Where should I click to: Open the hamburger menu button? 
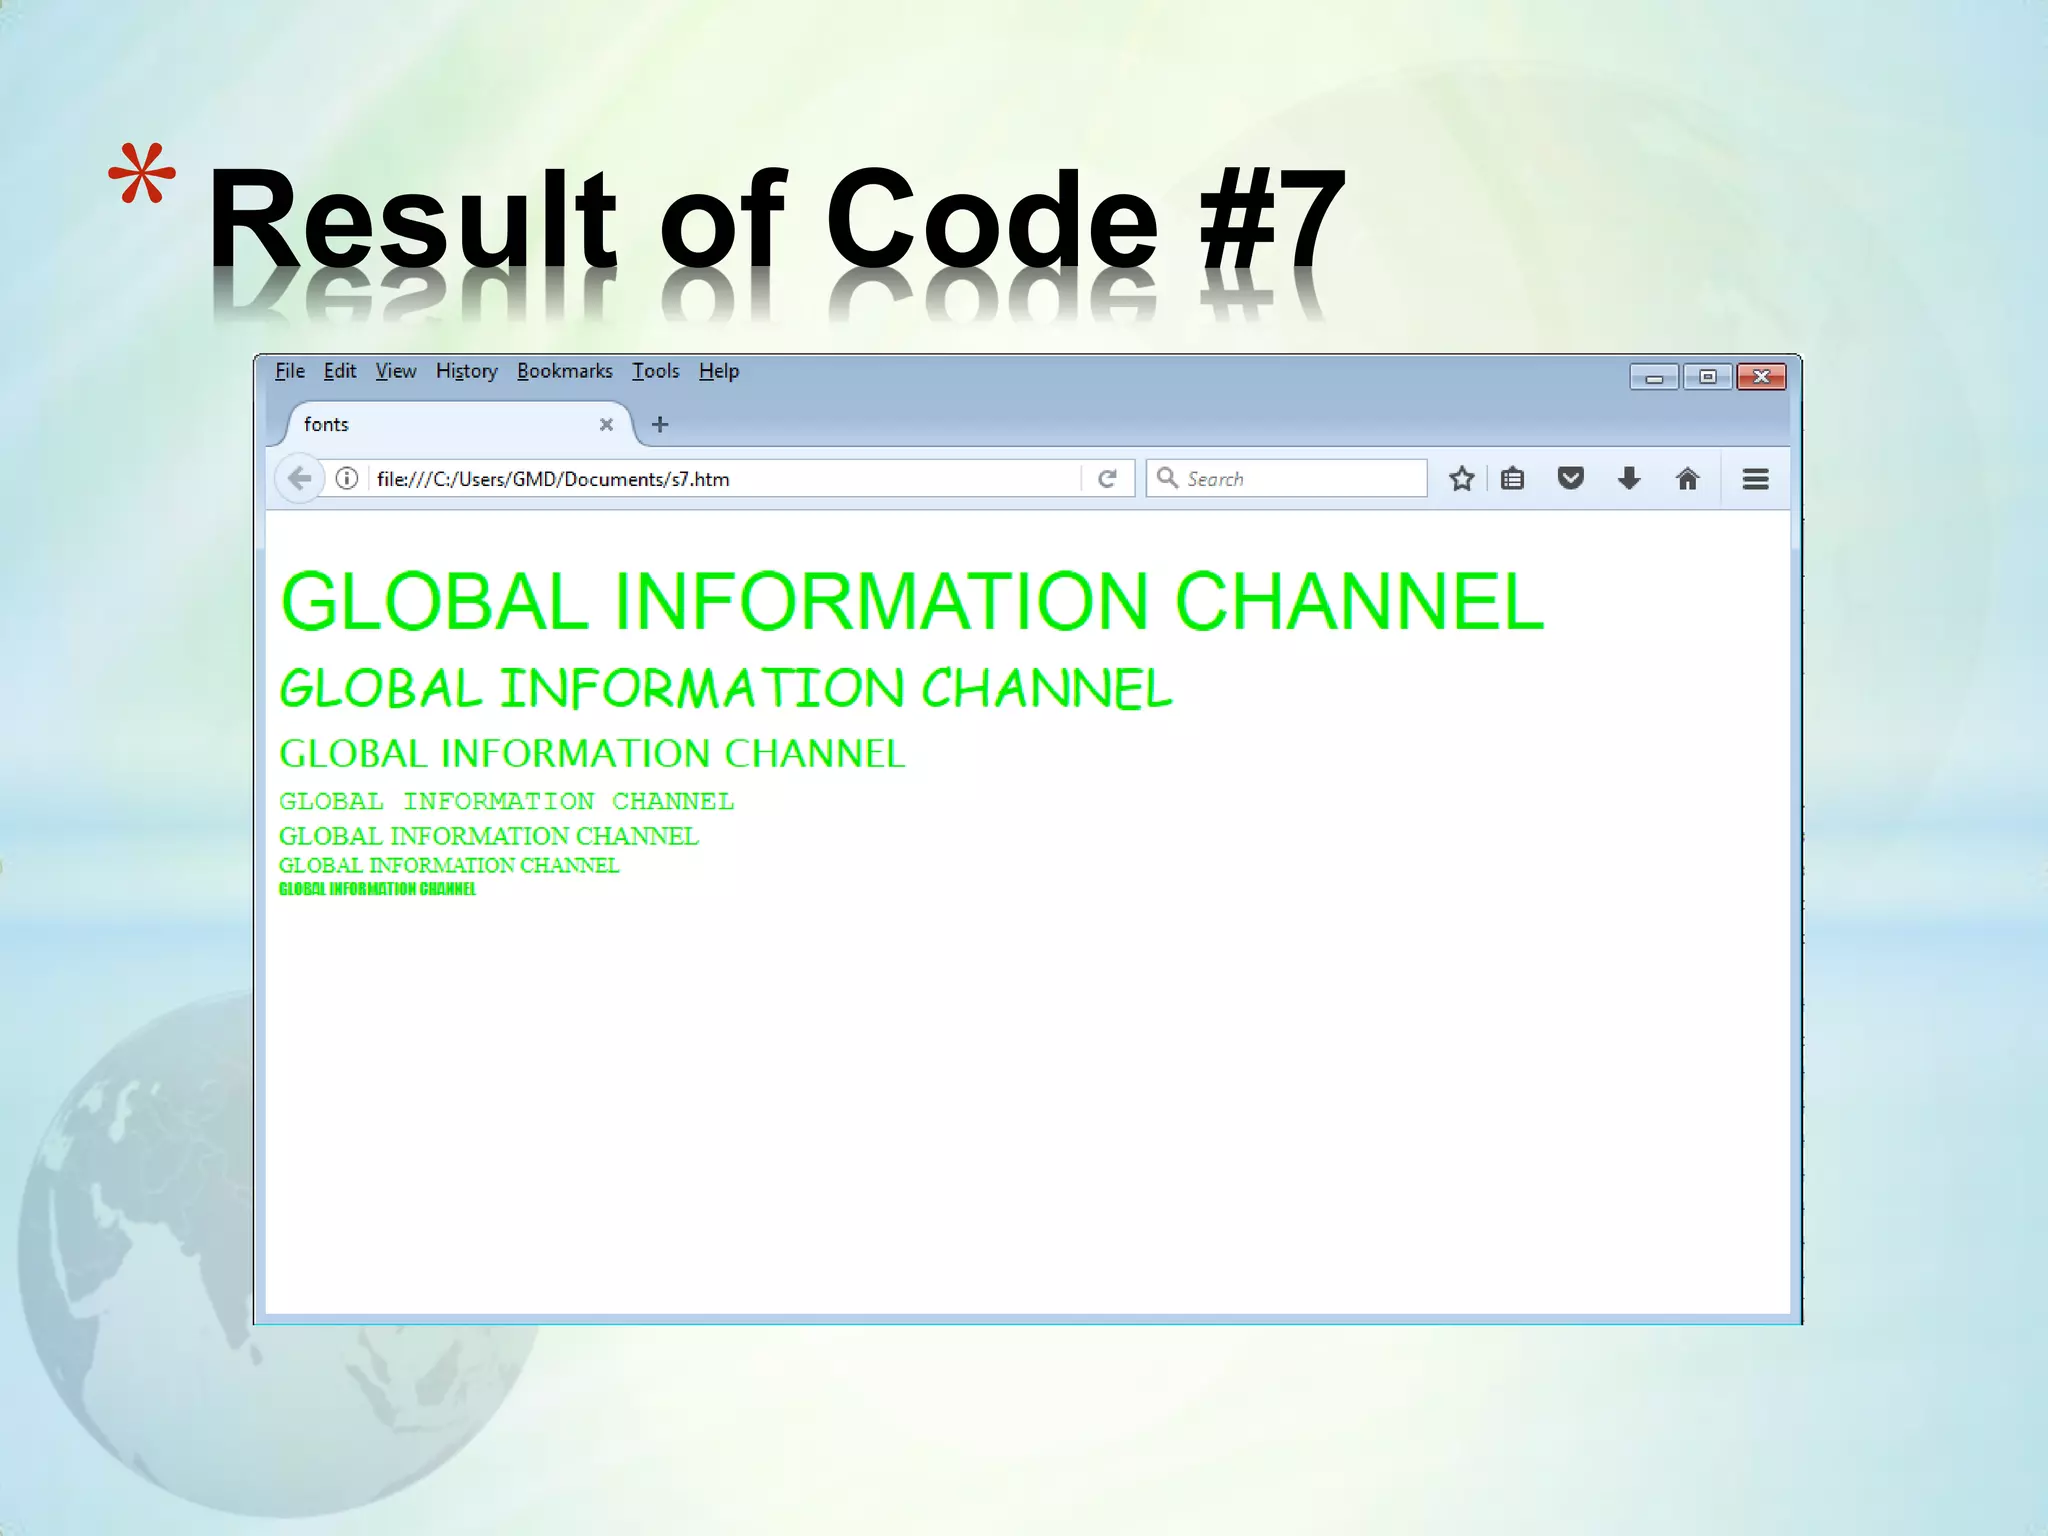(x=1755, y=479)
